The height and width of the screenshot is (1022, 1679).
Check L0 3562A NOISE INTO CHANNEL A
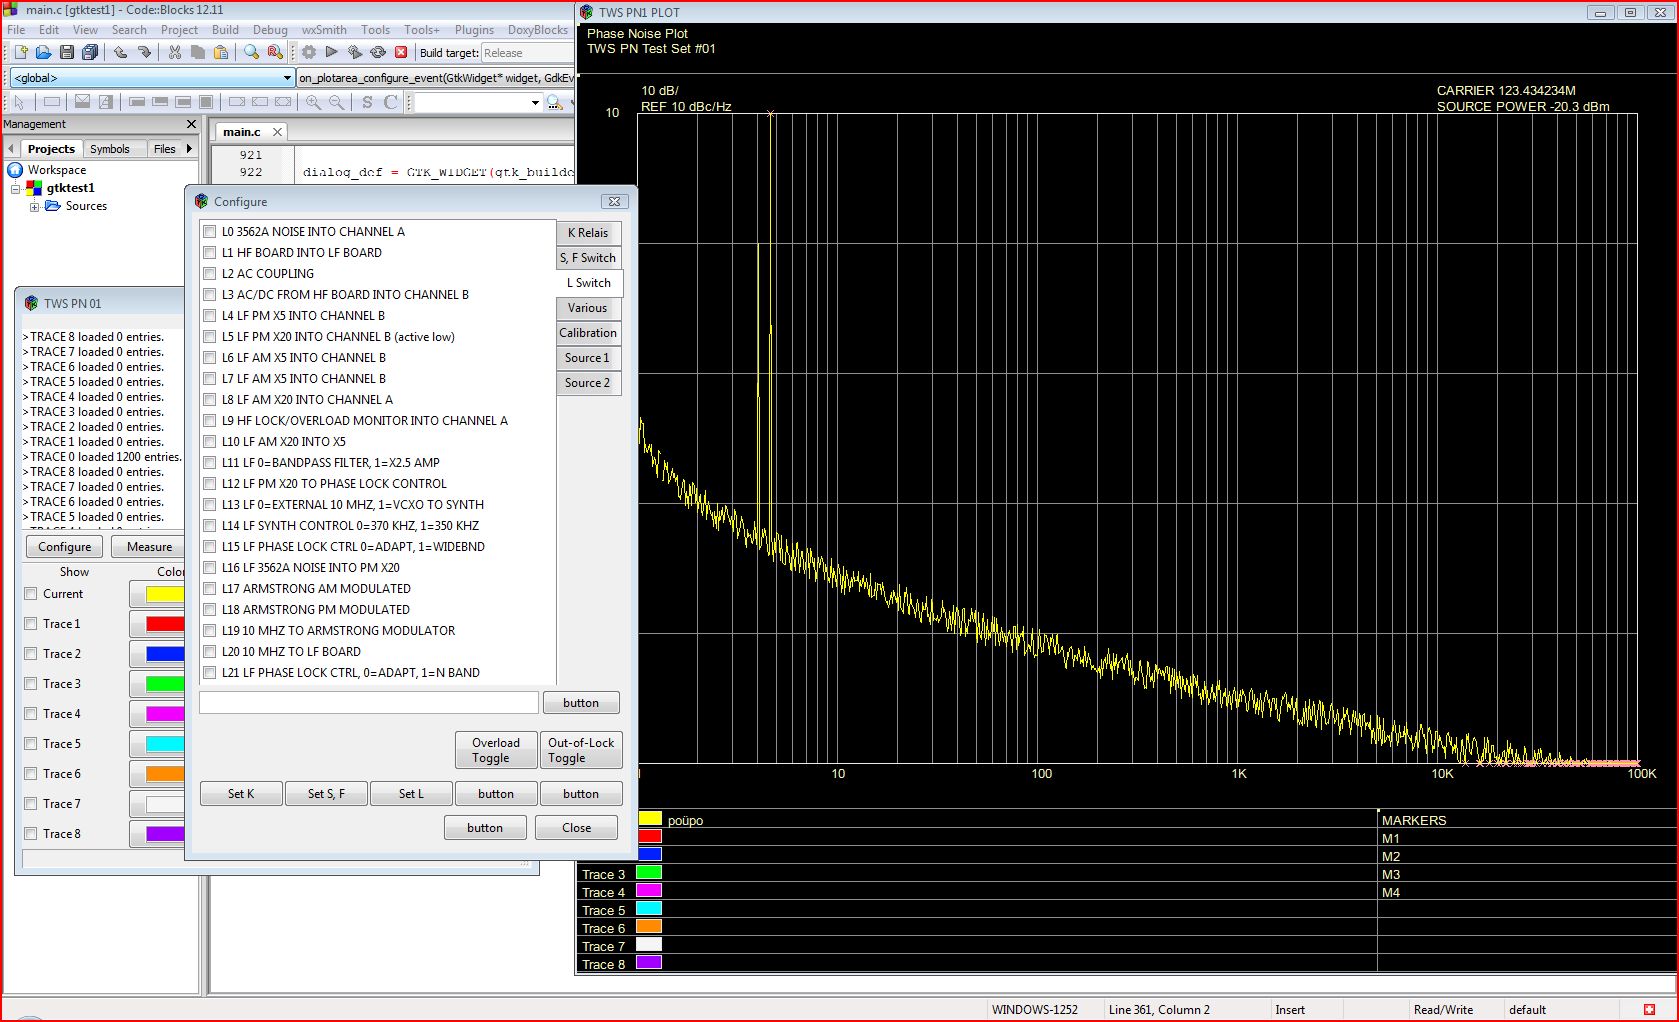pos(210,232)
